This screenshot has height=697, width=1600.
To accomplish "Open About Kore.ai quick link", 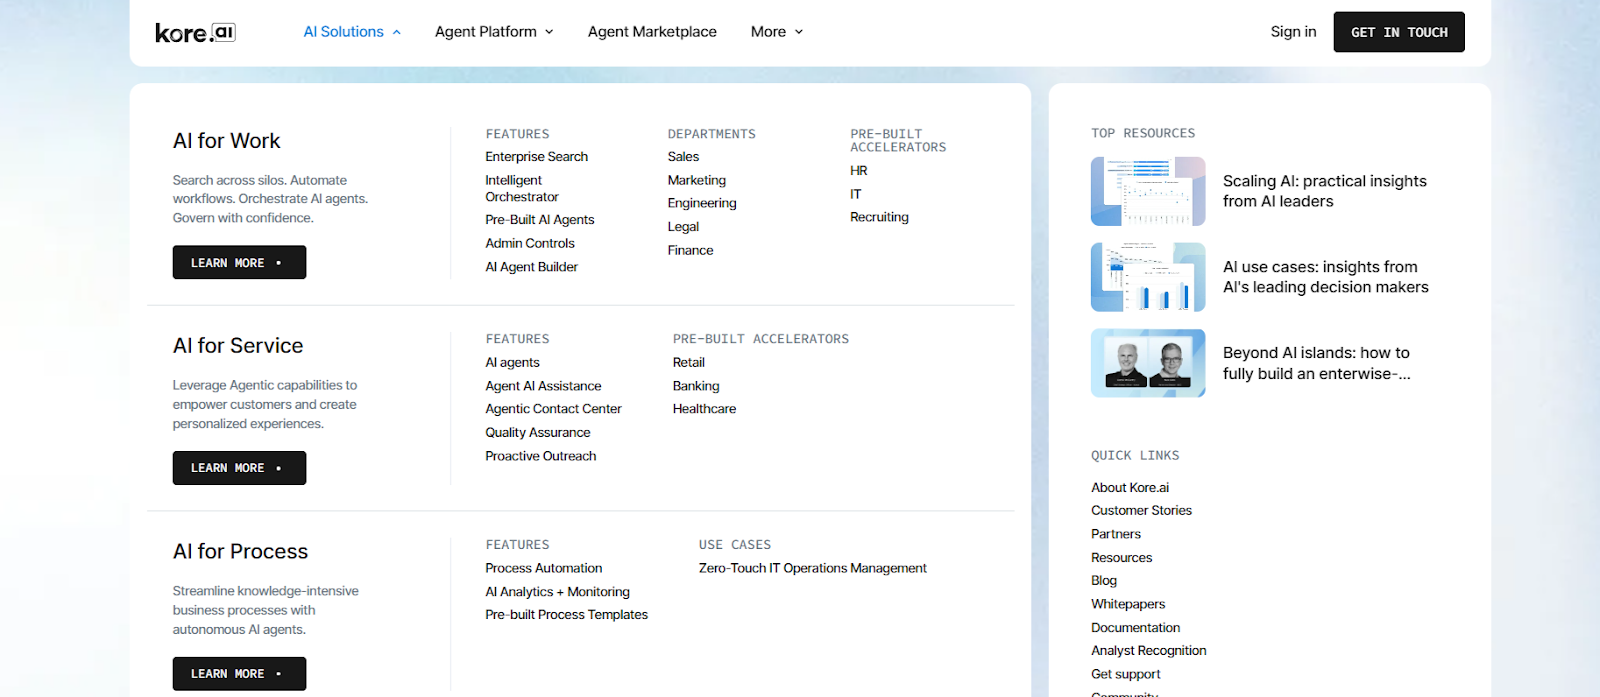I will point(1130,488).
